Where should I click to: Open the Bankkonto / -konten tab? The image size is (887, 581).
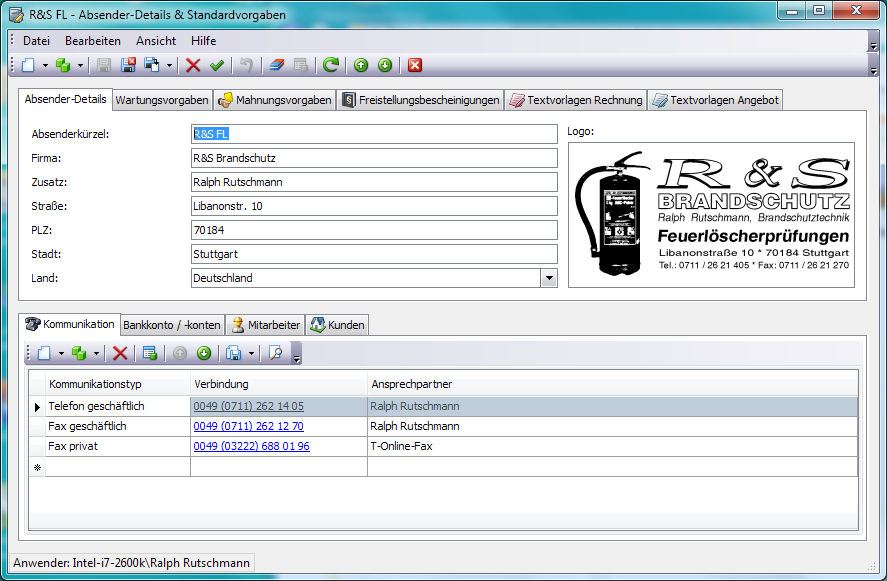tap(172, 325)
